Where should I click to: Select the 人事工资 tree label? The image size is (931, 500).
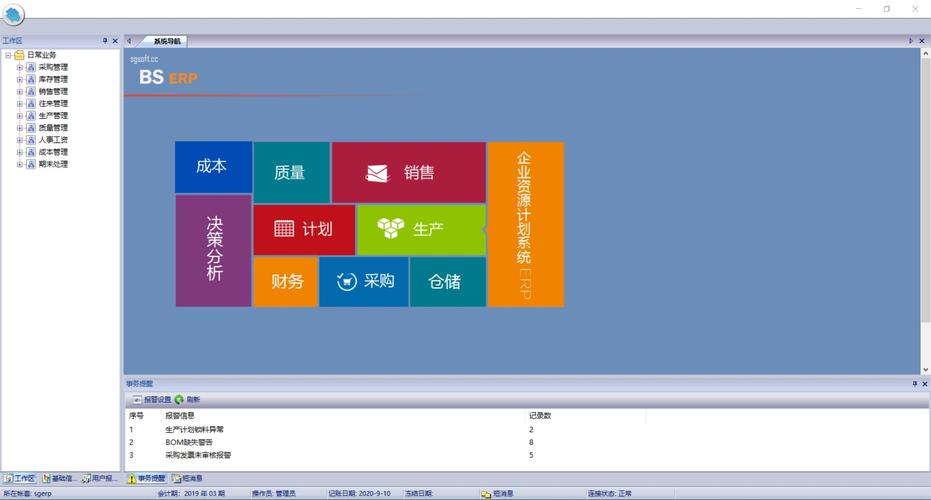coord(53,140)
